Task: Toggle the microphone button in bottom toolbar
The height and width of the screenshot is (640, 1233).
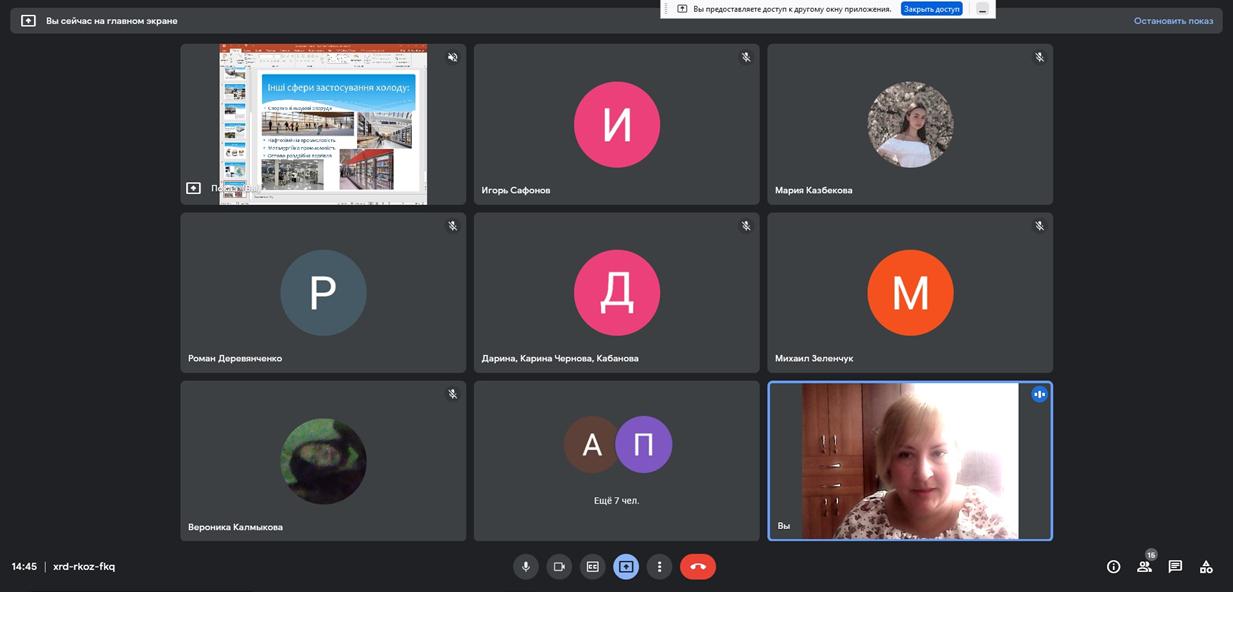Action: (526, 567)
